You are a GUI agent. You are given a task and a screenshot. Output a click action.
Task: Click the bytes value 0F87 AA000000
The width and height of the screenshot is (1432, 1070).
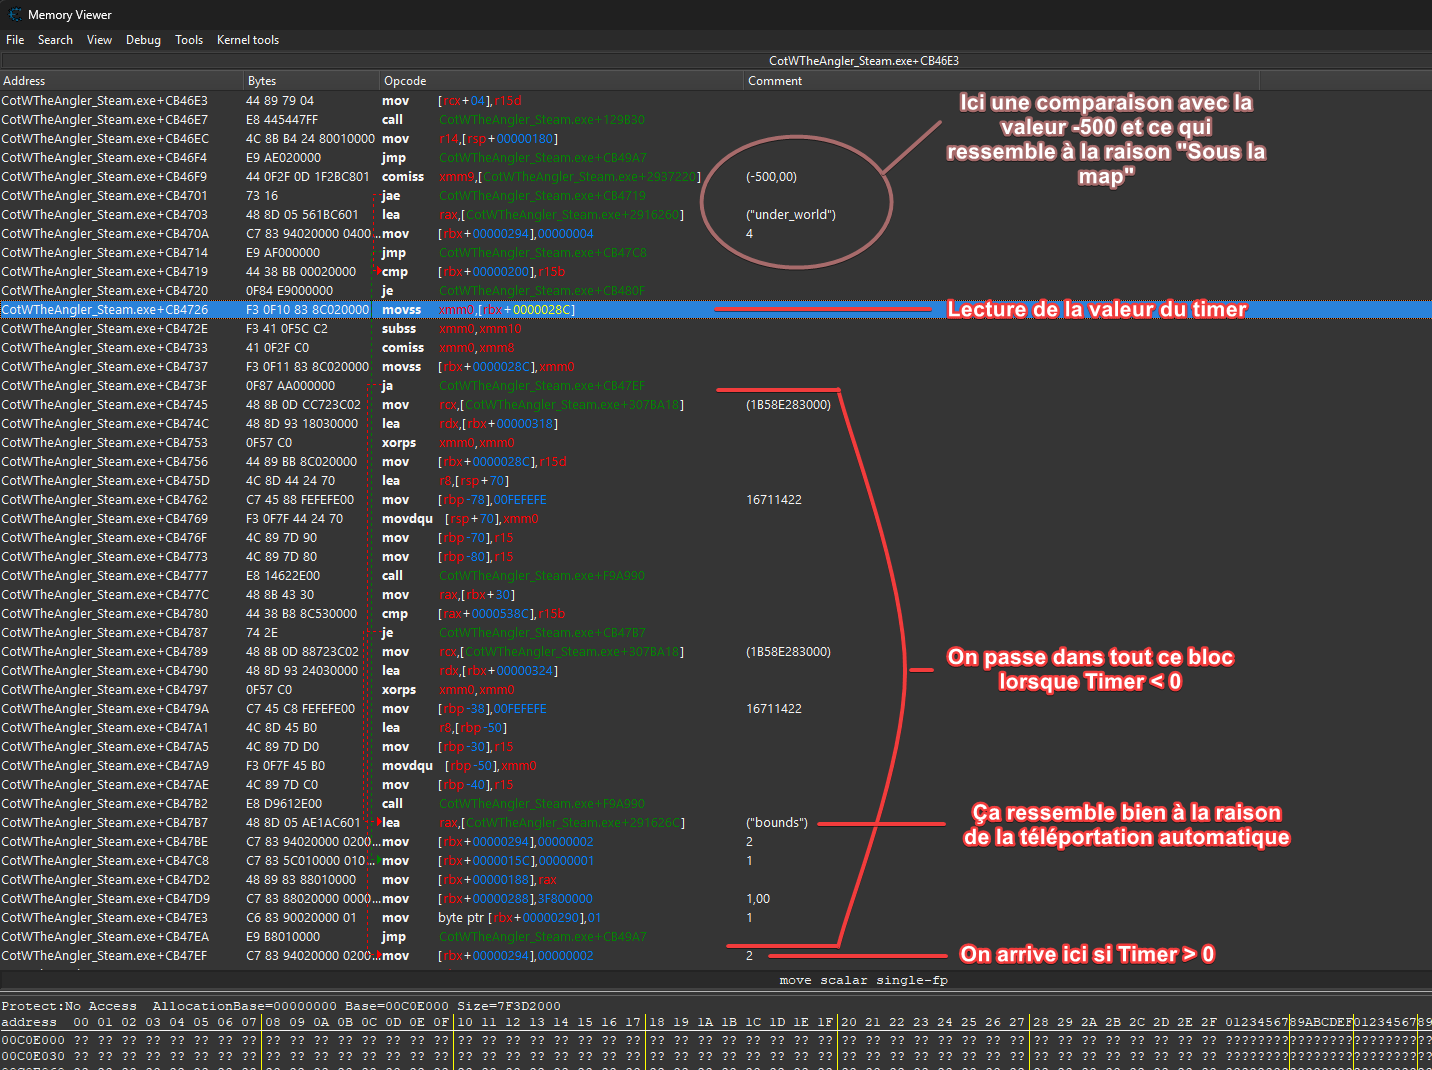(290, 386)
